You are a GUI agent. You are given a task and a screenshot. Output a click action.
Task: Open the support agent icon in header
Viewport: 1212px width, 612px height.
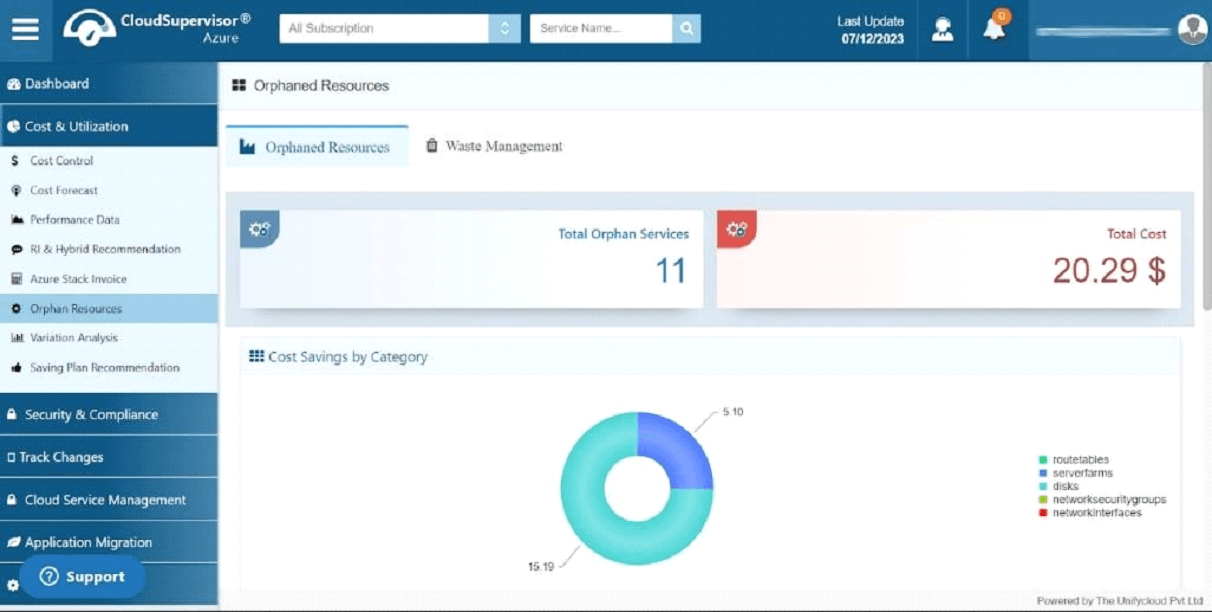tap(942, 29)
